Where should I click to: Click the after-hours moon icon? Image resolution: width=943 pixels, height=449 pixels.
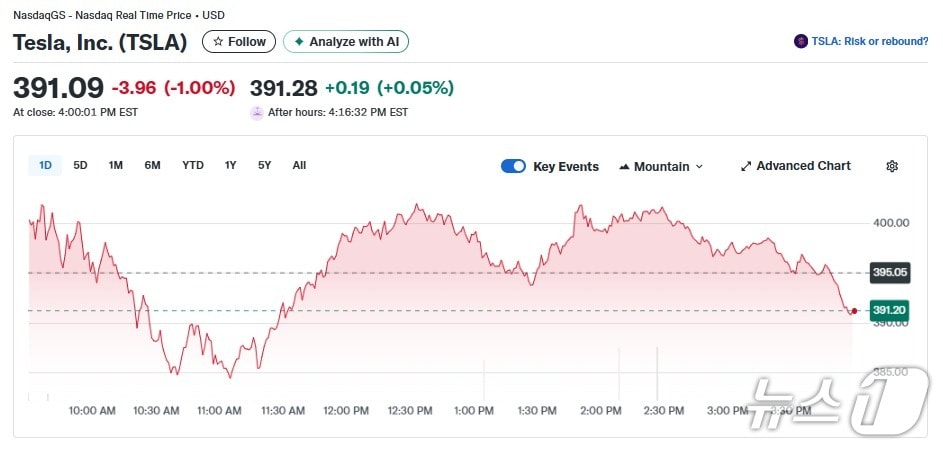(257, 113)
